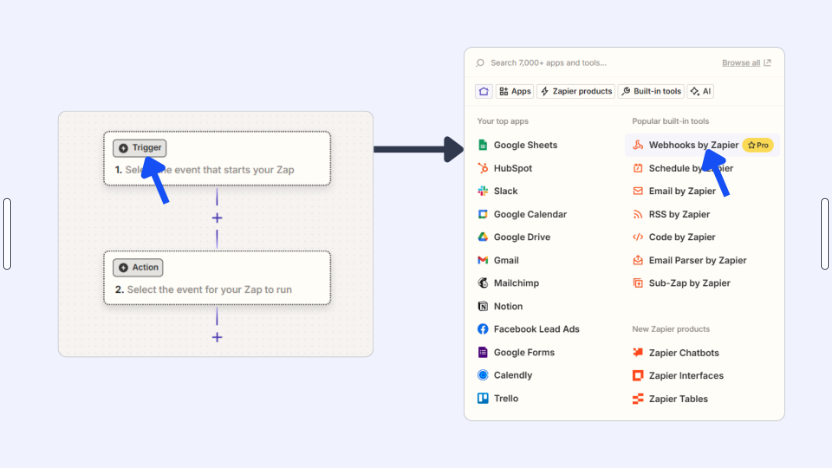This screenshot has width=833, height=470.
Task: Select the AI filter tab
Action: (701, 91)
